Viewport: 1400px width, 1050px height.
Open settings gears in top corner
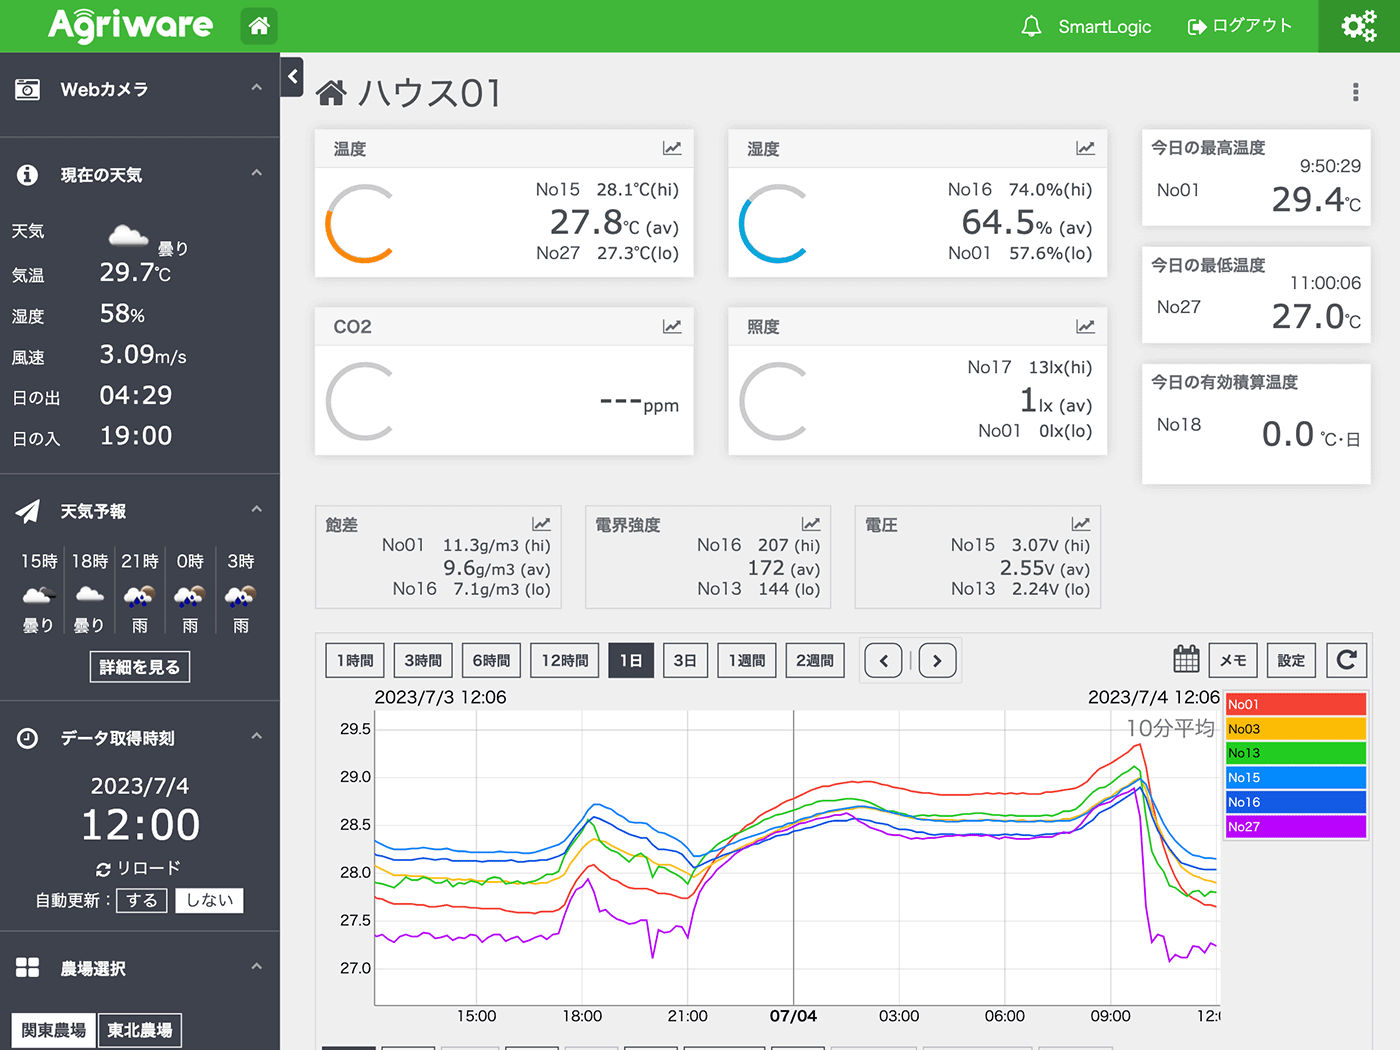(x=1358, y=26)
